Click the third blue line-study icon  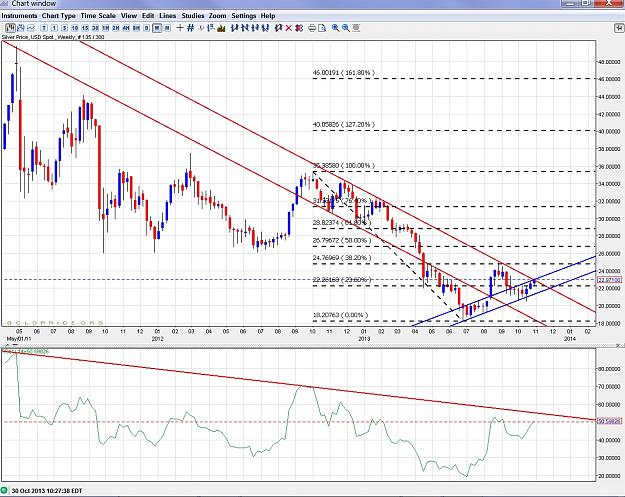pos(255,28)
